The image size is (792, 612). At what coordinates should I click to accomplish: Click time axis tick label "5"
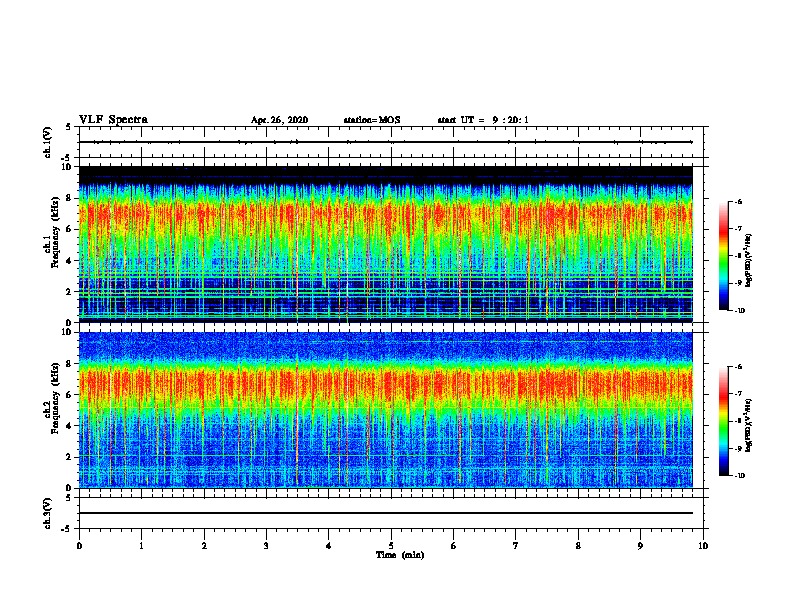click(x=391, y=546)
